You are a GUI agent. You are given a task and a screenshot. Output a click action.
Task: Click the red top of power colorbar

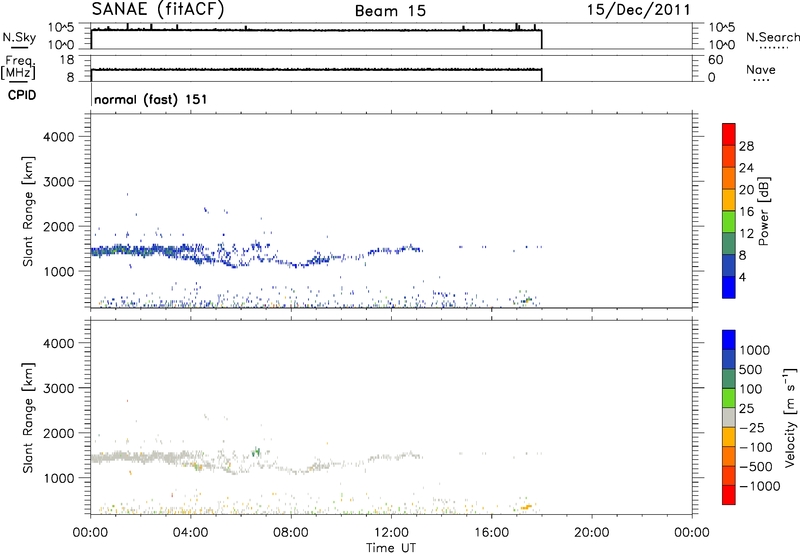coord(729,134)
